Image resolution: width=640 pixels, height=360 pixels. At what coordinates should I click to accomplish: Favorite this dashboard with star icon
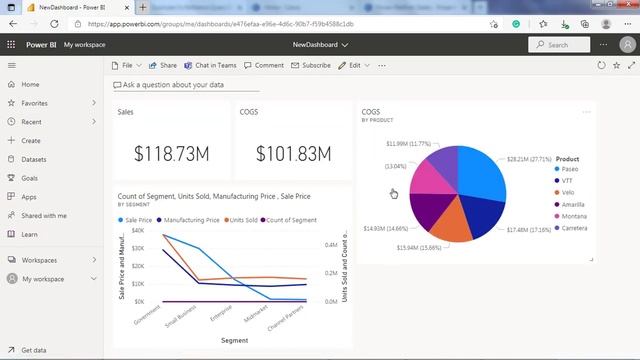[616, 65]
